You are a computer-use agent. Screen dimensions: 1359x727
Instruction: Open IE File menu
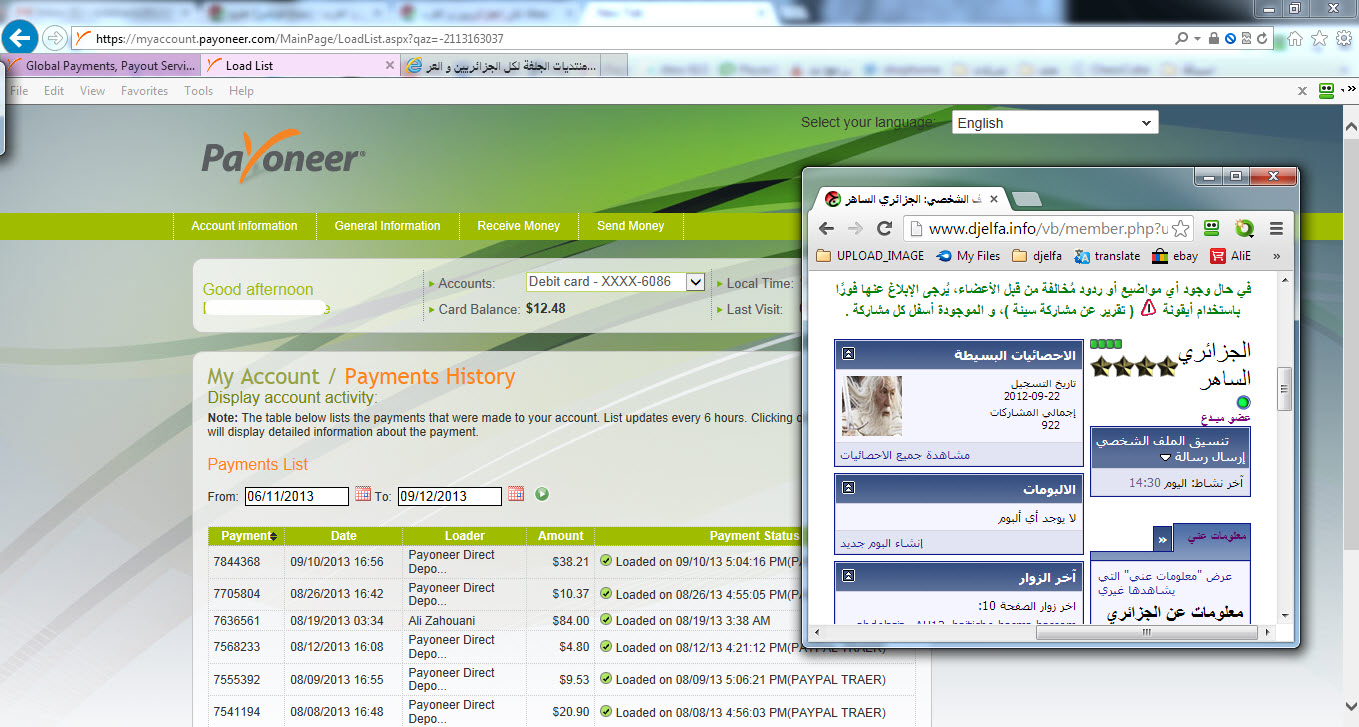(x=18, y=90)
